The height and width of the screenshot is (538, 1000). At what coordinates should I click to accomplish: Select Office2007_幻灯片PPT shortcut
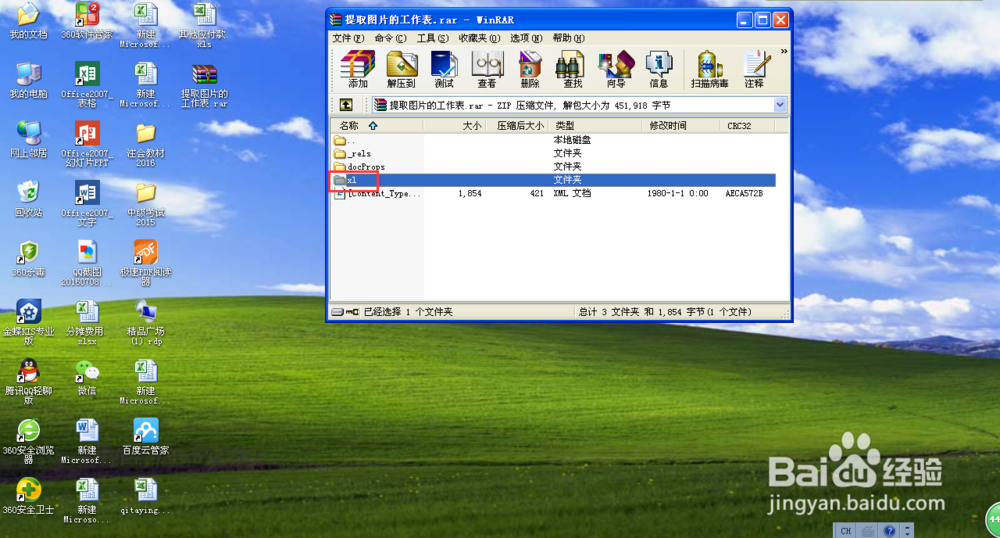(87, 144)
